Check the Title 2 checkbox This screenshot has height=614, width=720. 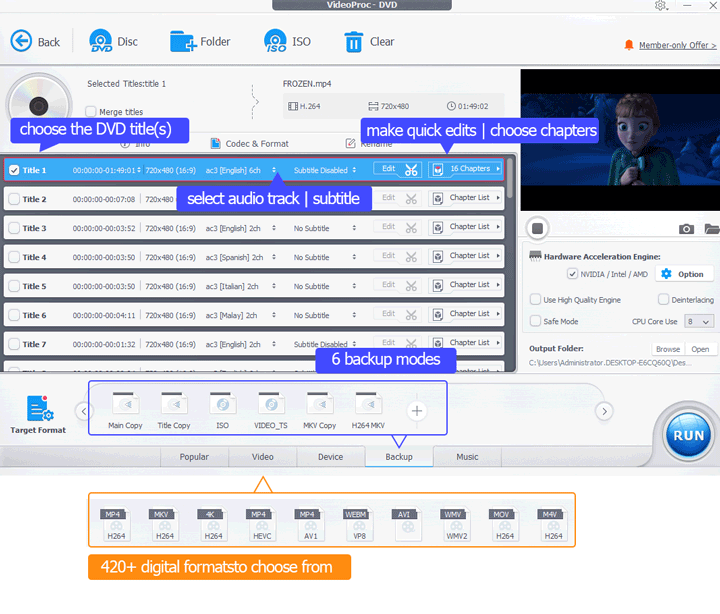tap(14, 199)
